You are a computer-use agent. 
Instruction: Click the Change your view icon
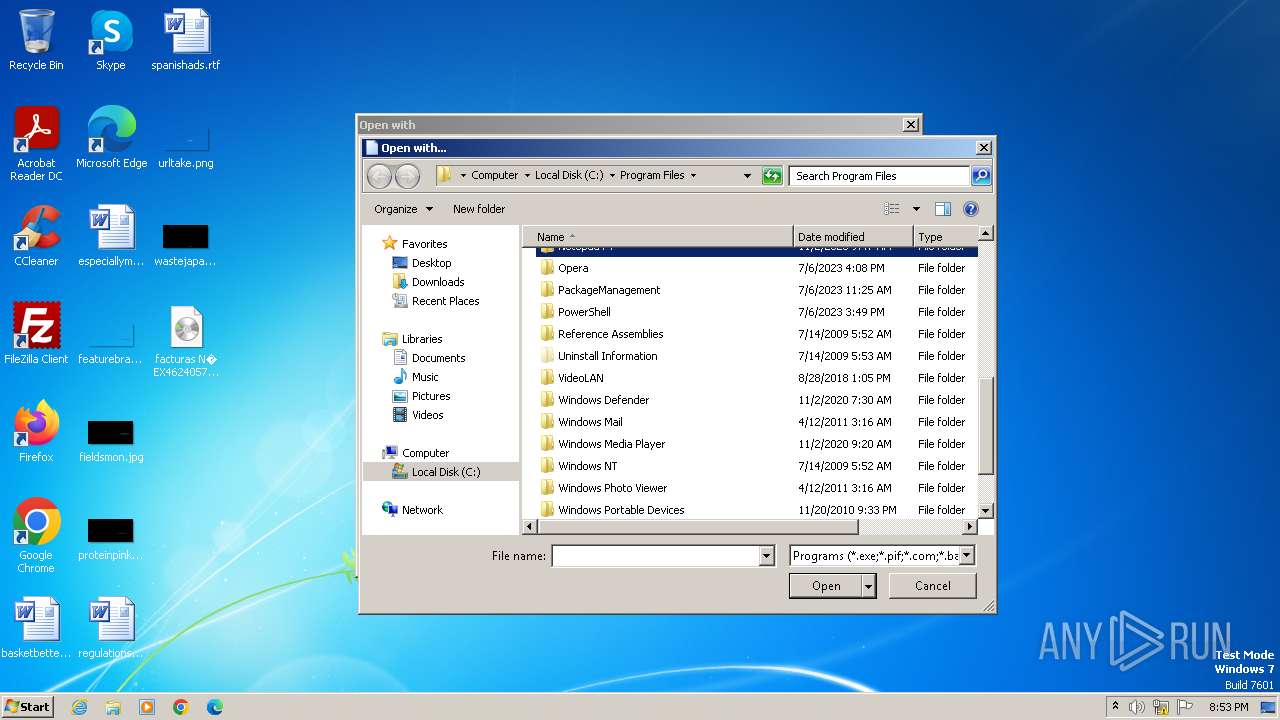(892, 209)
